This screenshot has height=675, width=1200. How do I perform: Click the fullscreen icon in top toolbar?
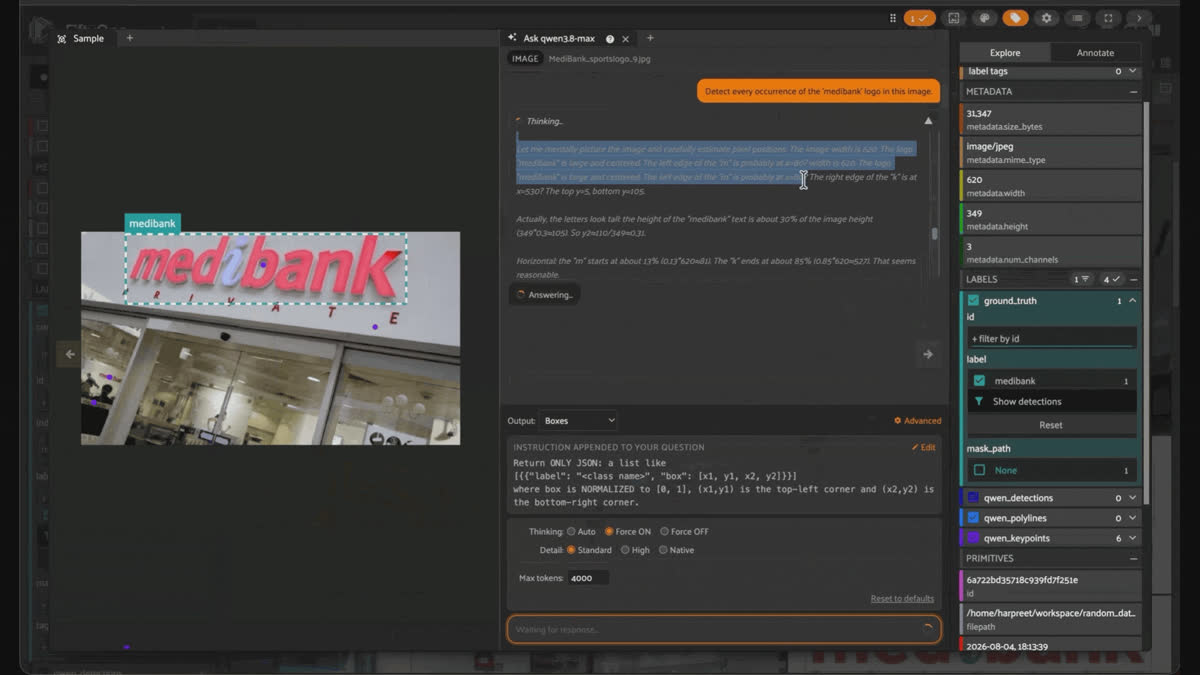point(1108,18)
